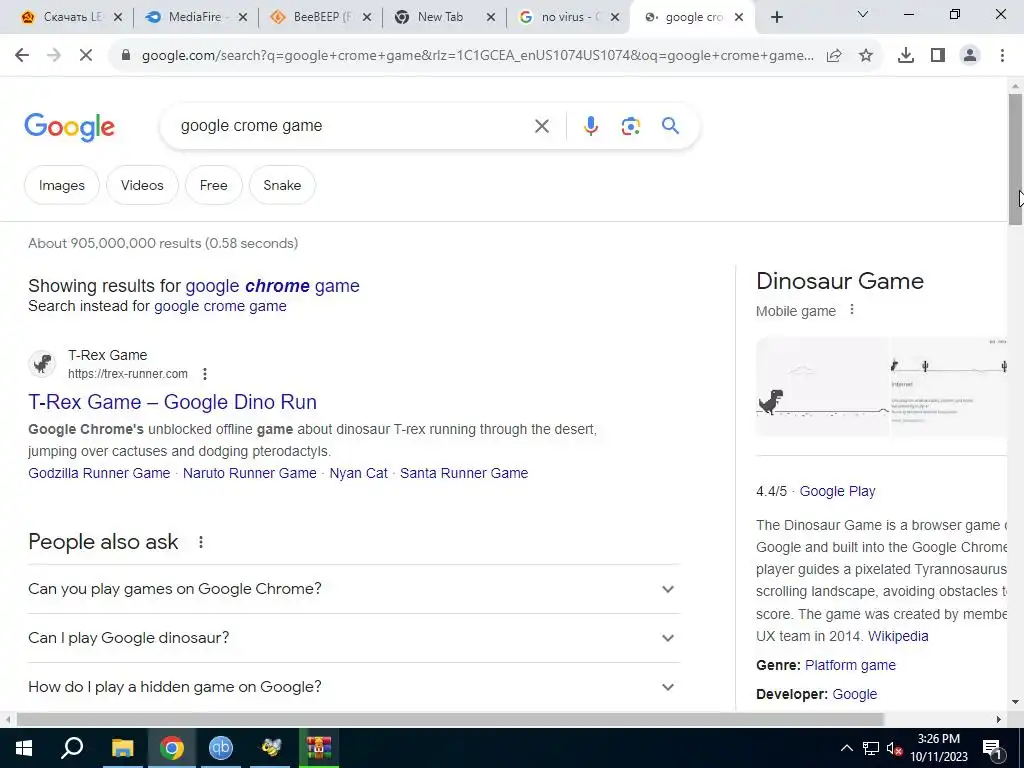The height and width of the screenshot is (768, 1024).
Task: Open People also ask options menu
Action: 200,542
